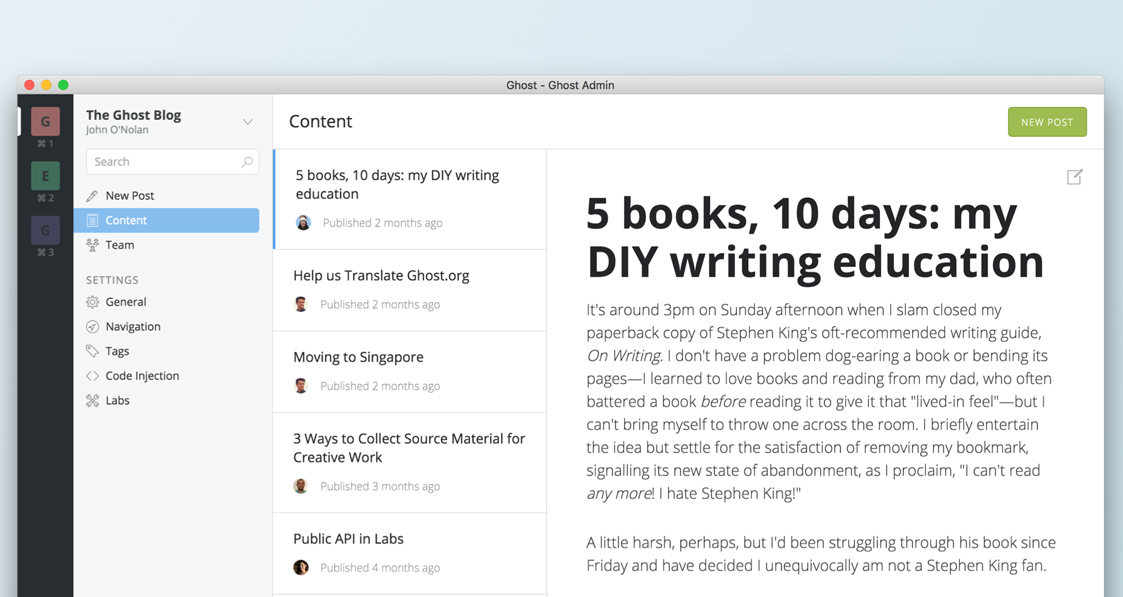The width and height of the screenshot is (1123, 597).
Task: Open post 'Help us Translate Ghost.org'
Action: (410, 291)
